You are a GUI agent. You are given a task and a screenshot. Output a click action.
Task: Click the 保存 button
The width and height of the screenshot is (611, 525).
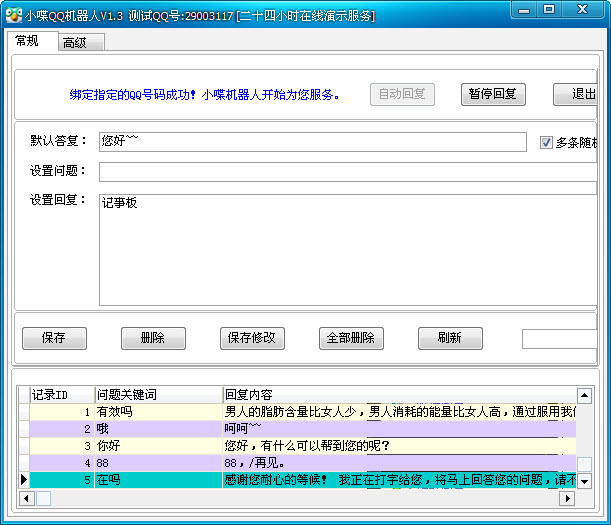click(54, 338)
